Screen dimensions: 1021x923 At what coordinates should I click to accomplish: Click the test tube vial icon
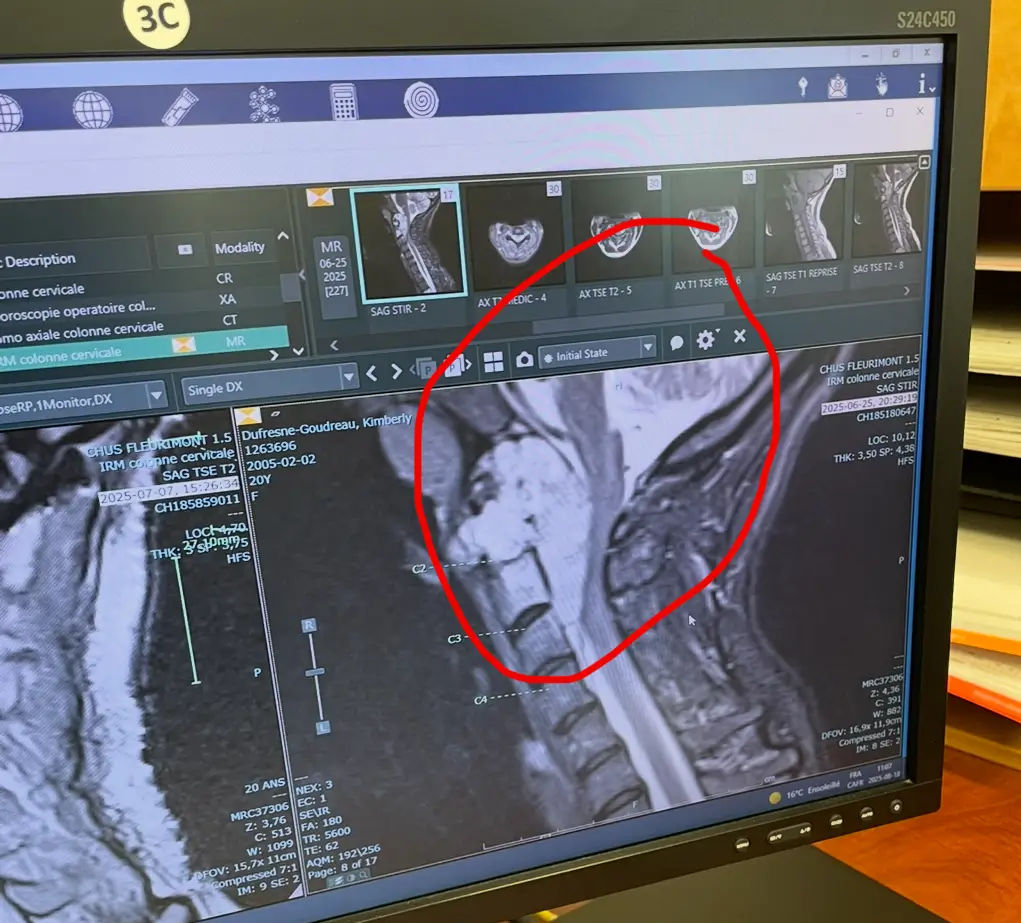(178, 107)
